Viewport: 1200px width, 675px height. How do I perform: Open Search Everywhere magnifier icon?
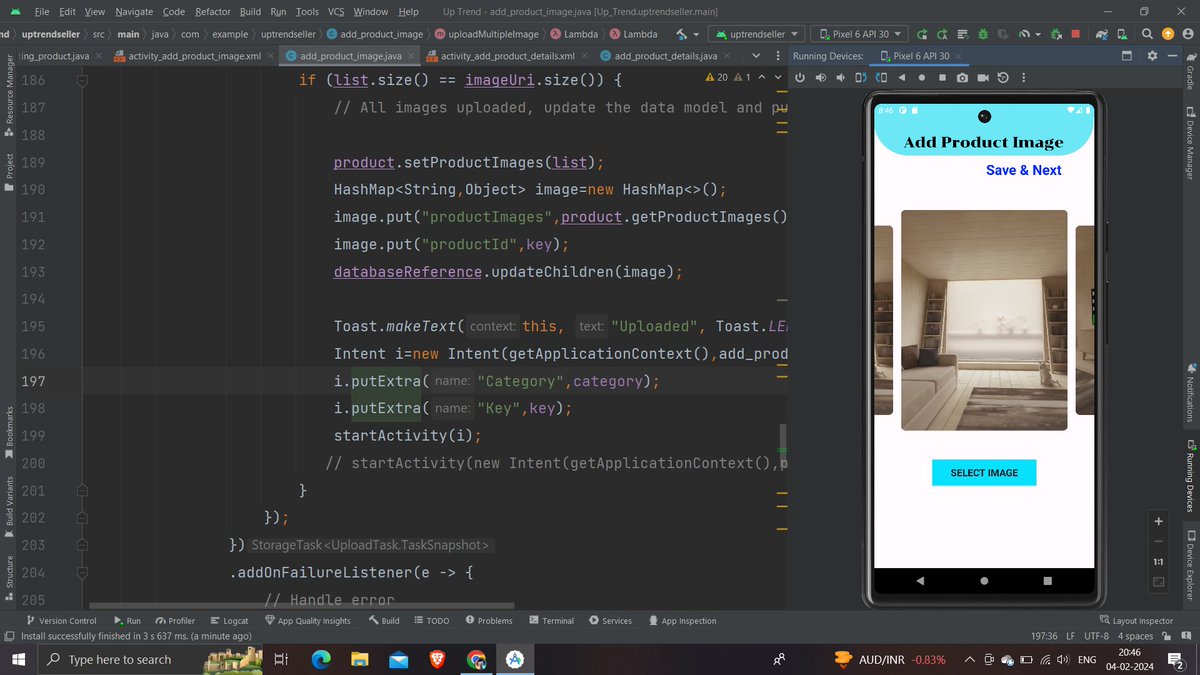(1149, 34)
